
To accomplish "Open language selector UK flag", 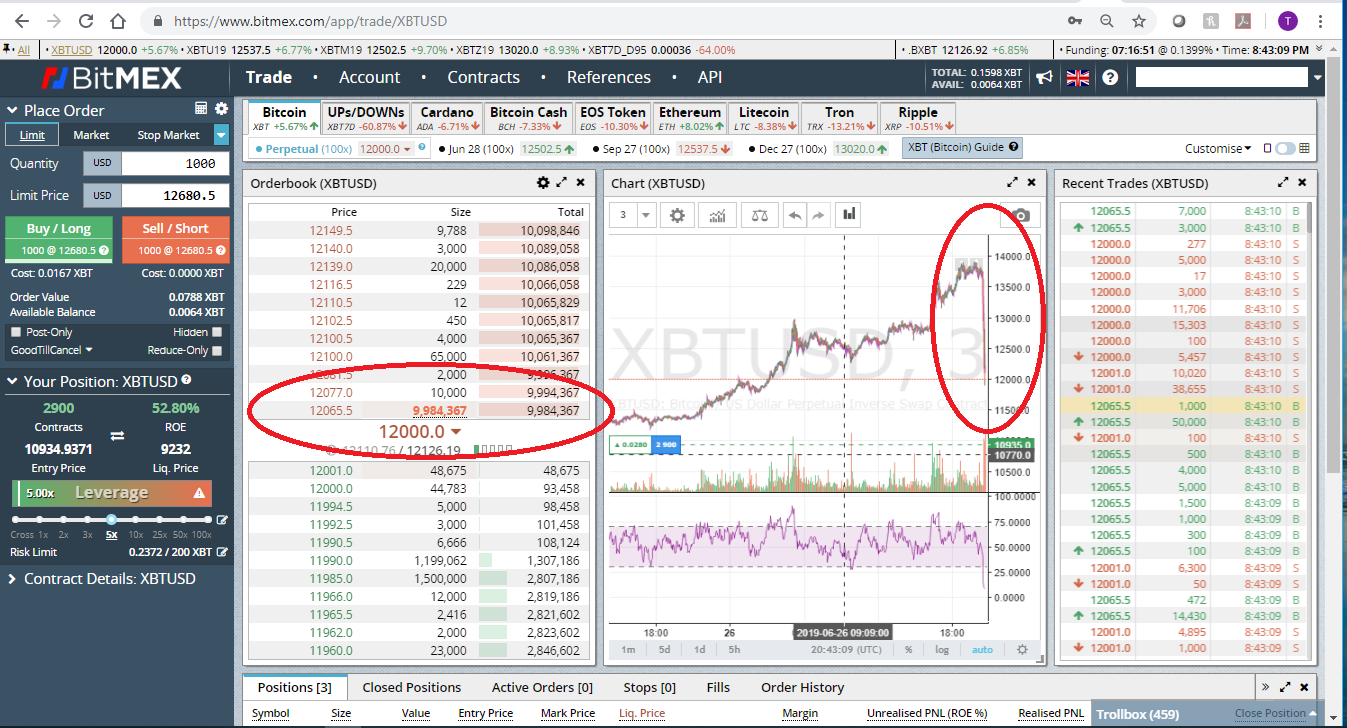I will pos(1078,78).
